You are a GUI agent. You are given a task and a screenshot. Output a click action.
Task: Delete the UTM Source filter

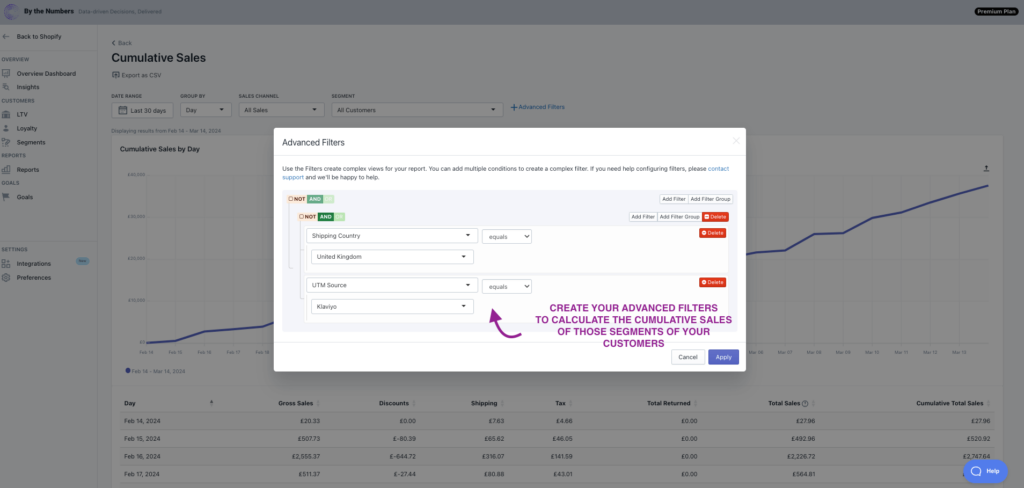pyautogui.click(x=712, y=282)
